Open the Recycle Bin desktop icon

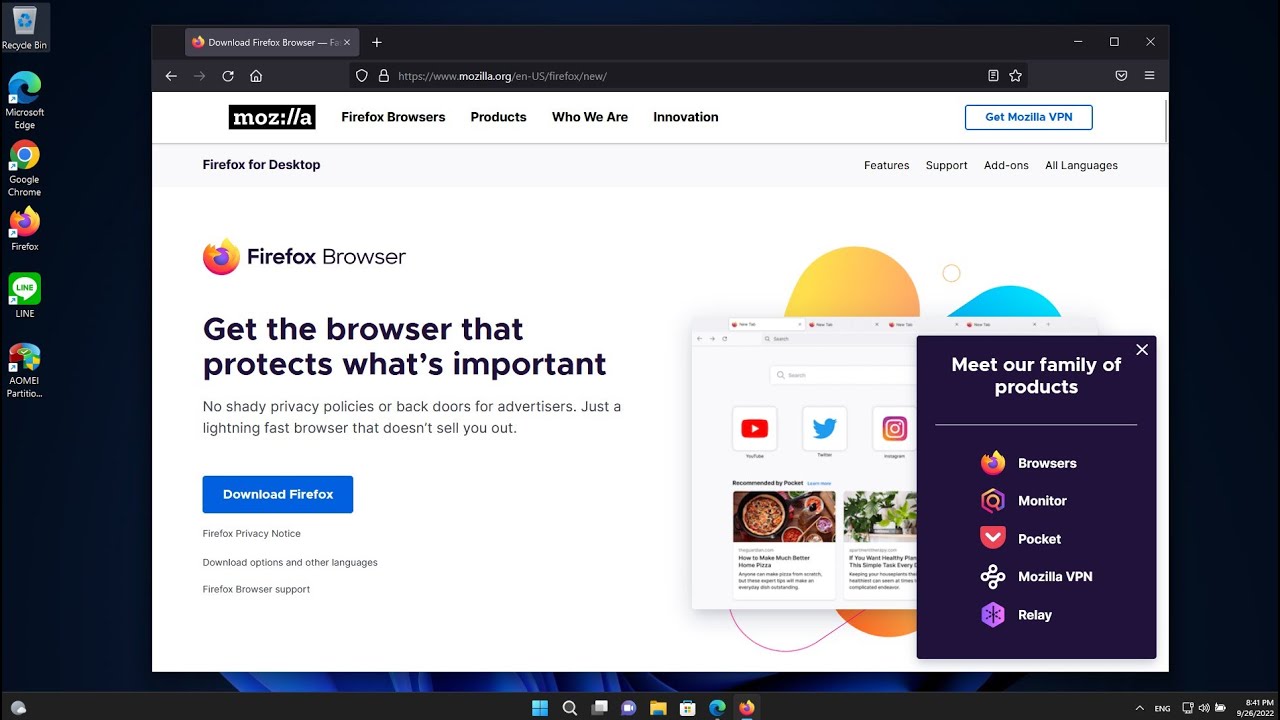pyautogui.click(x=25, y=28)
